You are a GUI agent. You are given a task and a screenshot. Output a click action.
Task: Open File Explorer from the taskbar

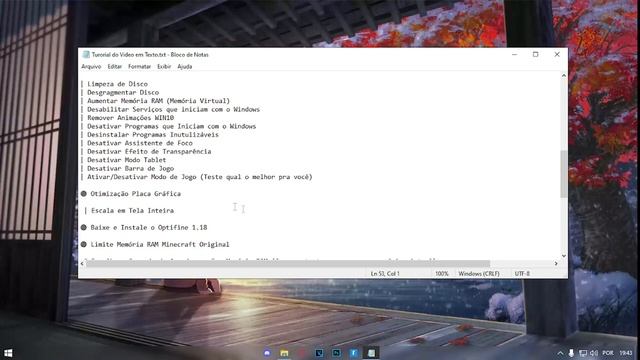click(x=284, y=353)
